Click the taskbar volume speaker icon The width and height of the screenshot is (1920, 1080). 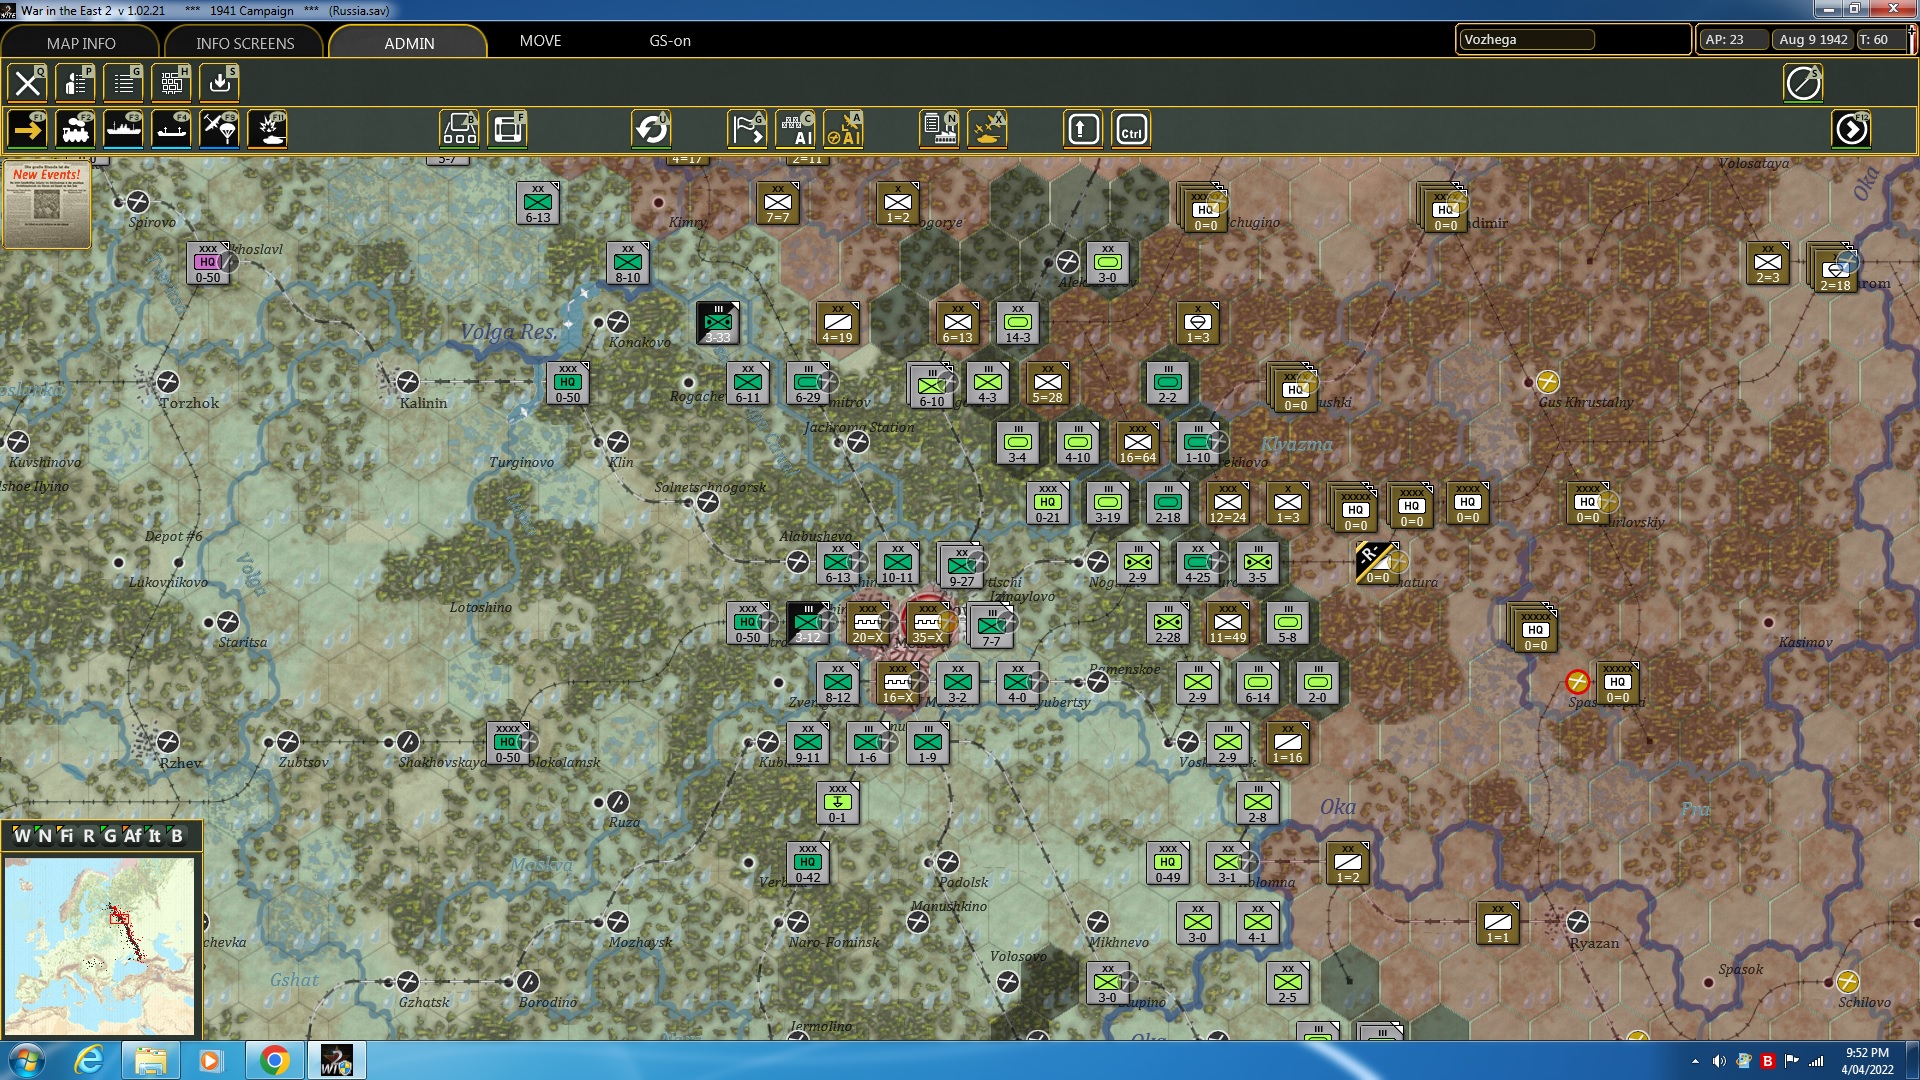point(1719,1061)
